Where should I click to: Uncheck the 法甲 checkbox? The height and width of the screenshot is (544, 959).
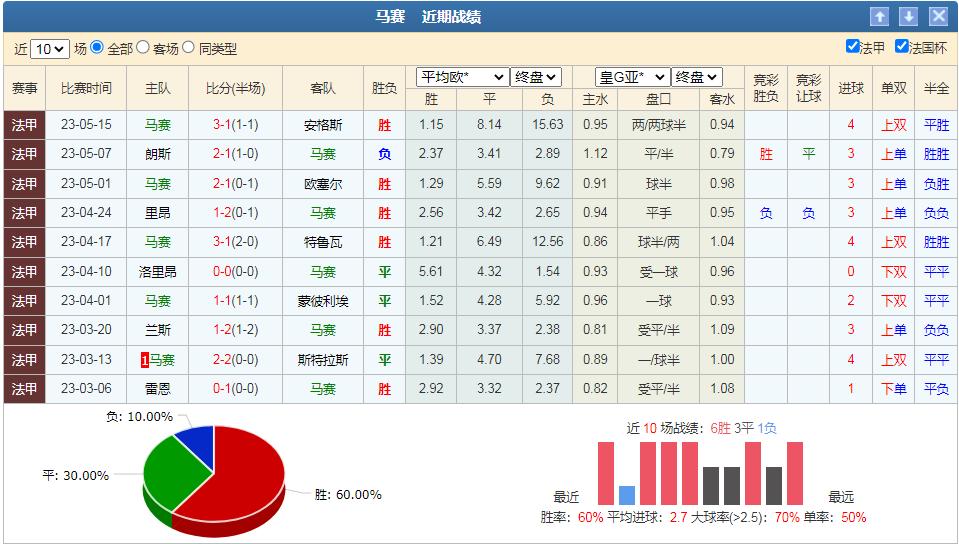click(852, 46)
